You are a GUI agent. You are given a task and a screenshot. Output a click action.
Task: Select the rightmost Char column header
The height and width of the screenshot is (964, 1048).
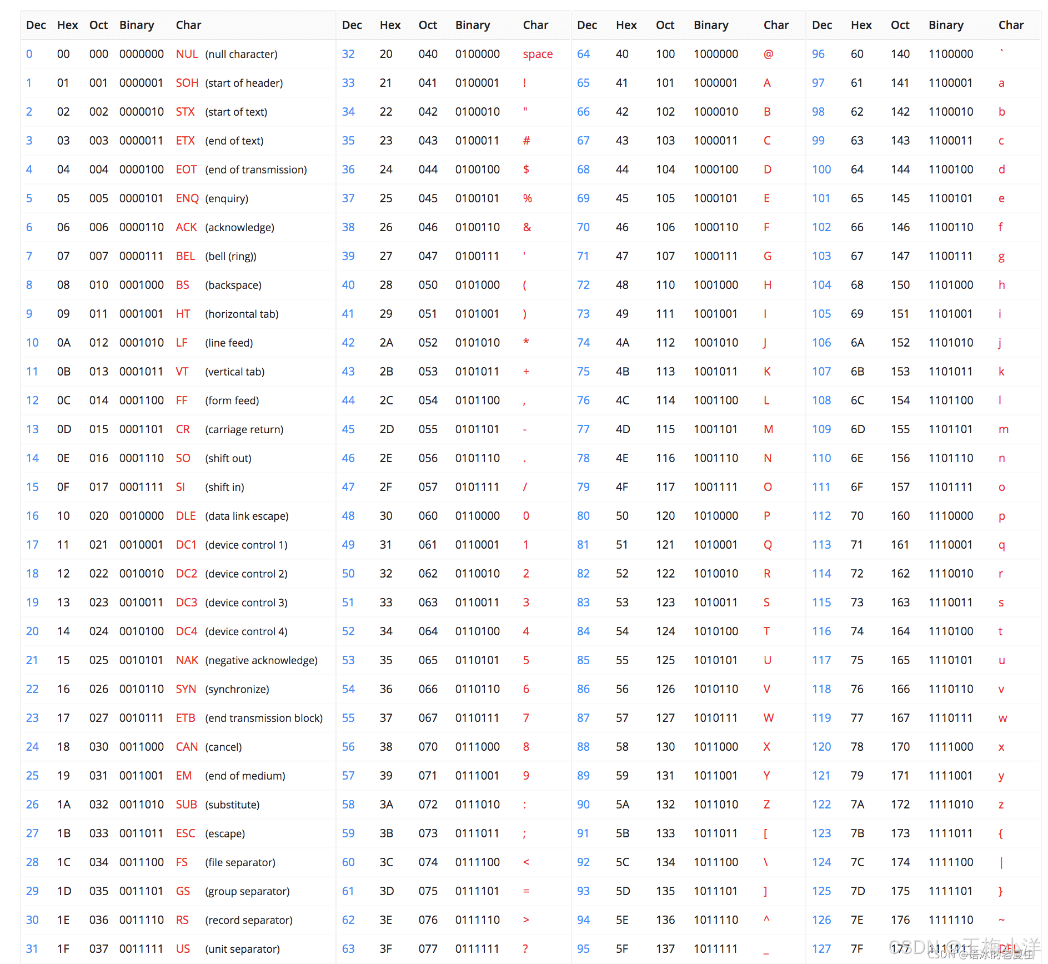tap(1010, 25)
